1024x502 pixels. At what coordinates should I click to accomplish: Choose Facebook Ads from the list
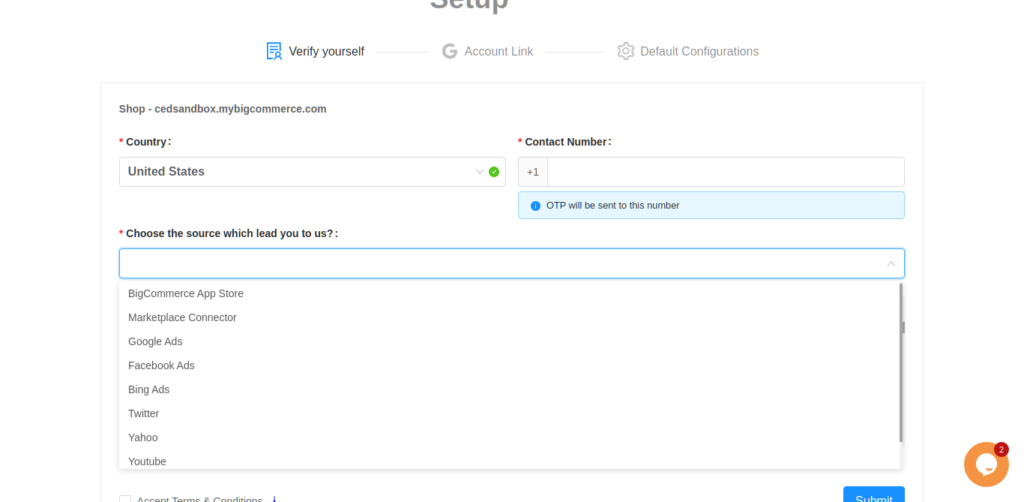coord(509,366)
